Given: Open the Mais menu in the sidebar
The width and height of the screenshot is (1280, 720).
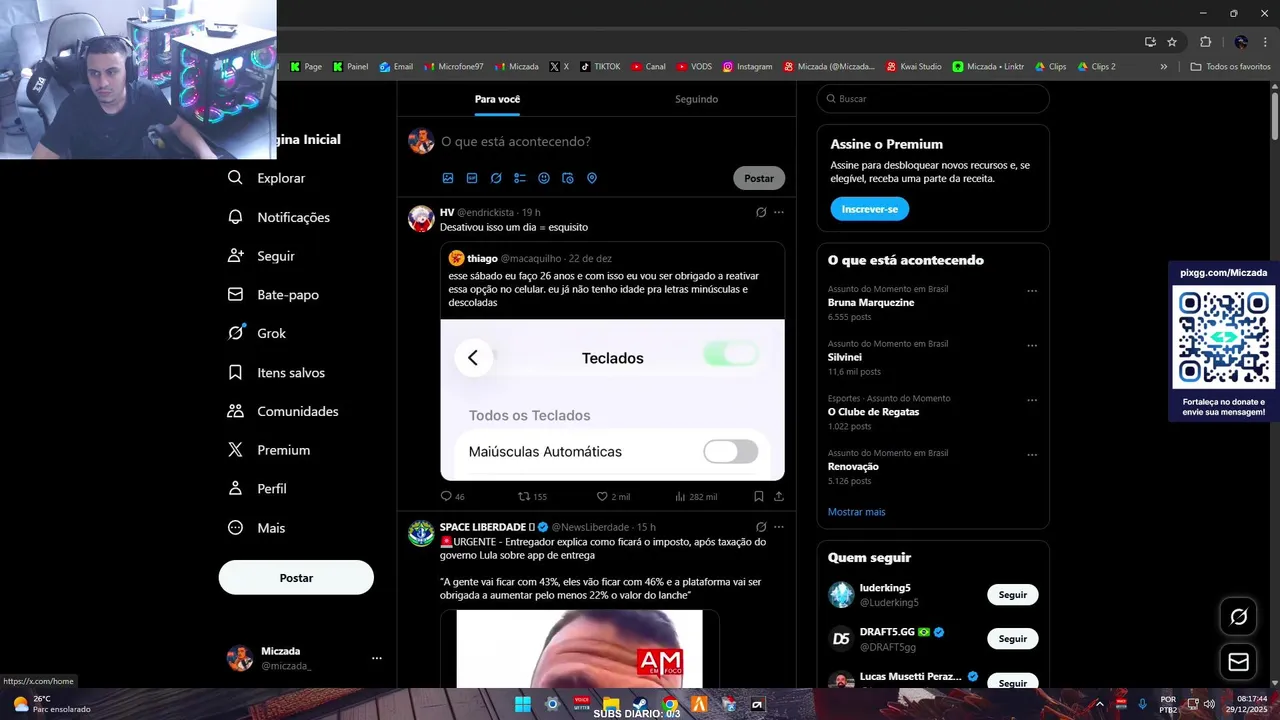Looking at the screenshot, I should 256,528.
